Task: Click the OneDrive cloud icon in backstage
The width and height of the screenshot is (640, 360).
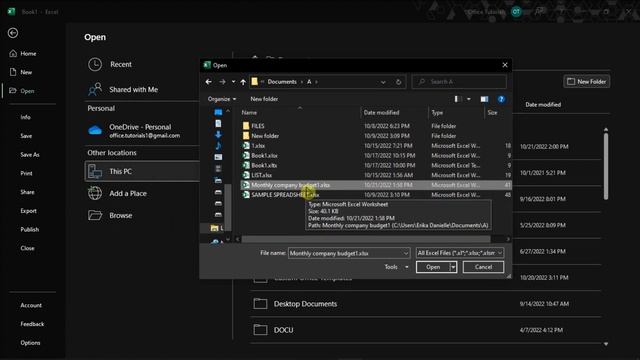Action: click(x=95, y=130)
